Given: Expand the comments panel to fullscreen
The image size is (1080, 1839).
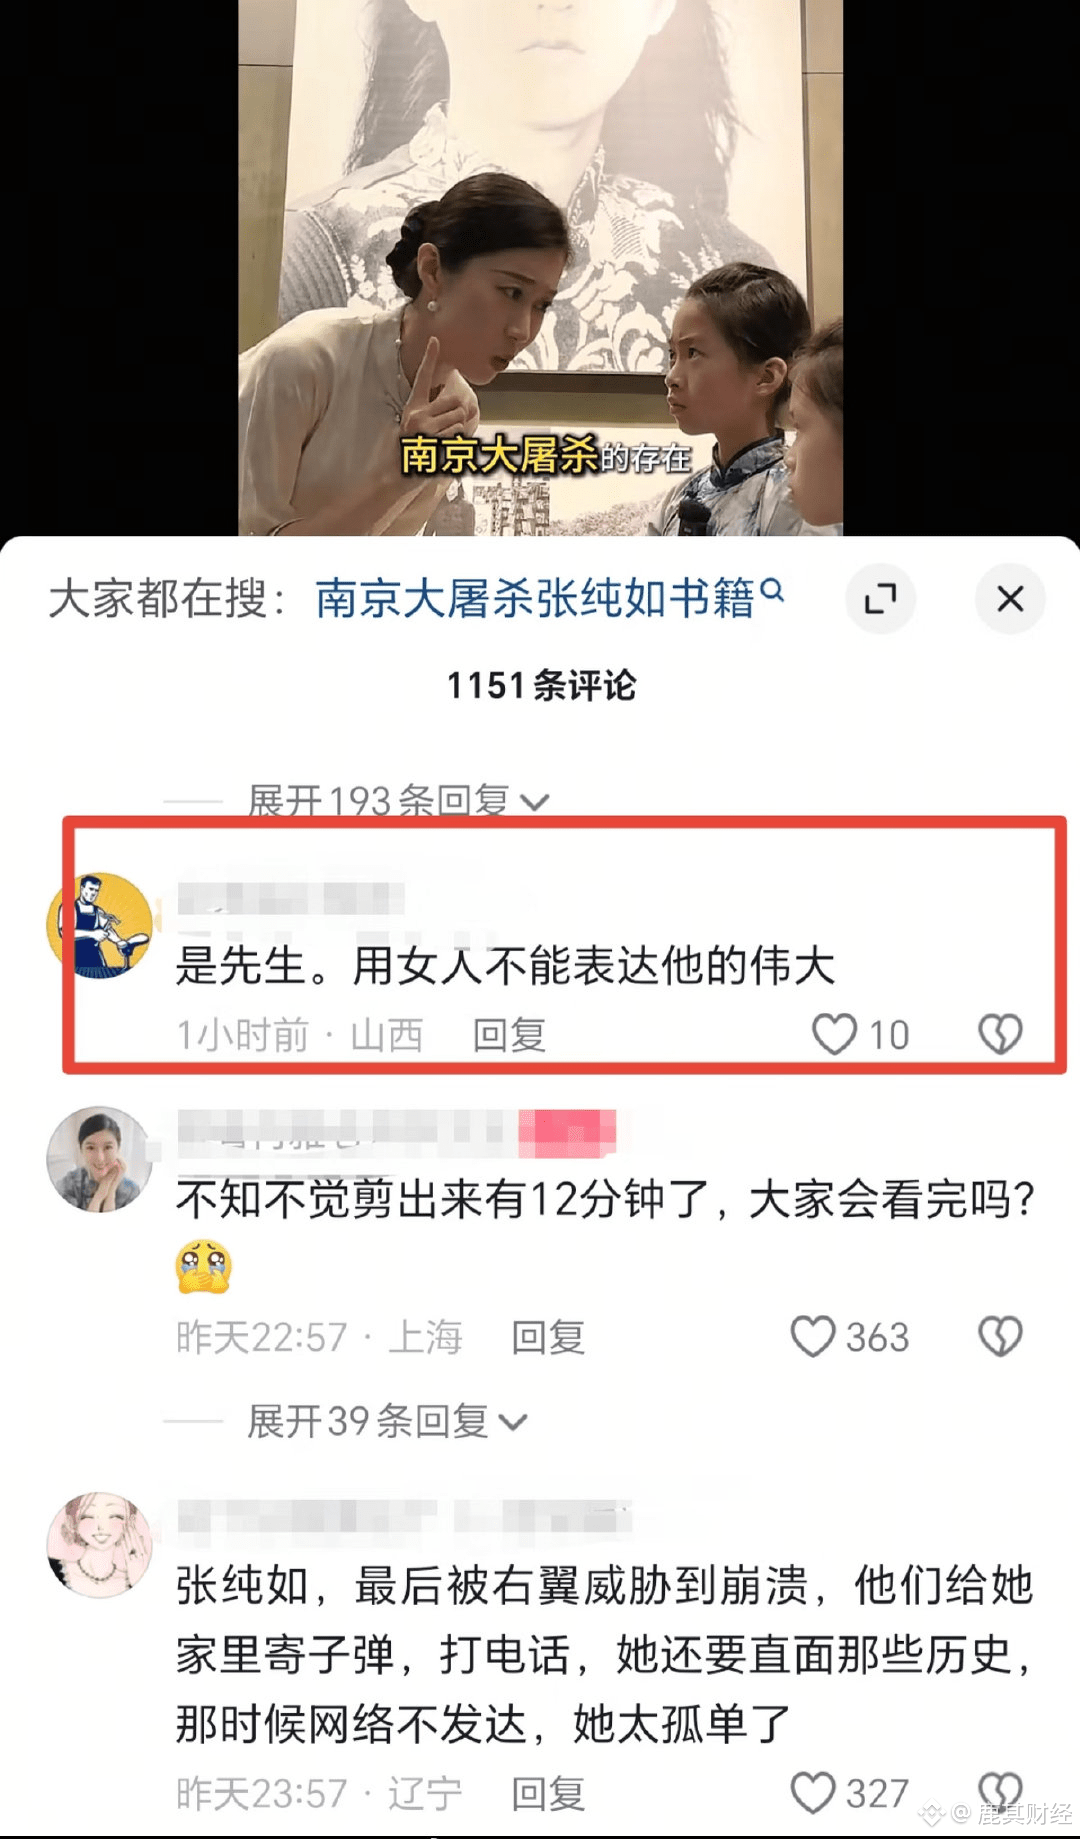Looking at the screenshot, I should (880, 599).
